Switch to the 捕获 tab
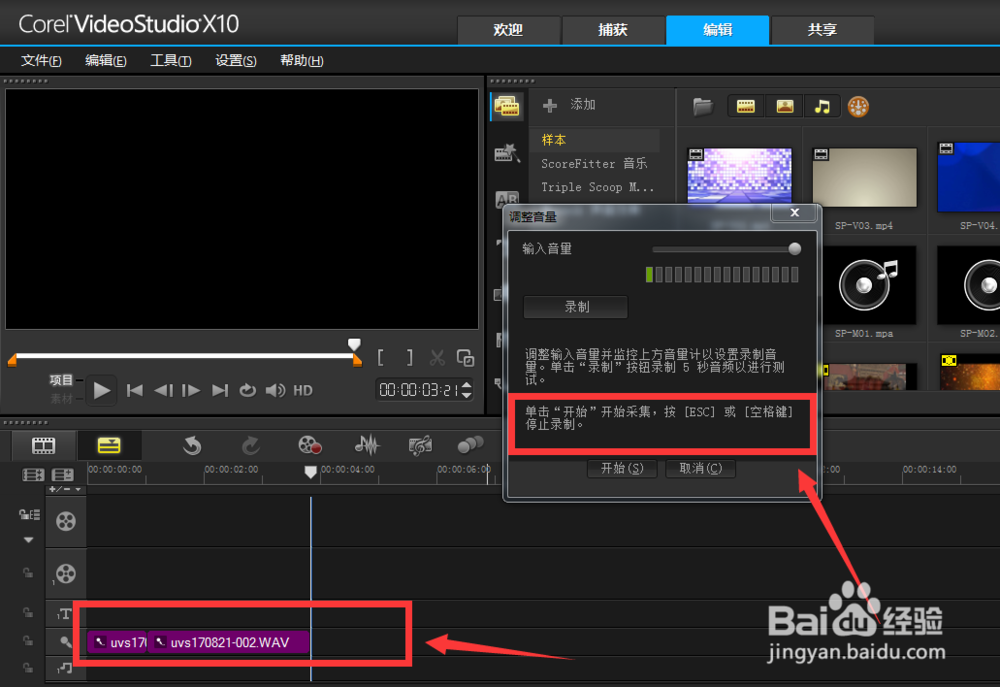 (613, 30)
